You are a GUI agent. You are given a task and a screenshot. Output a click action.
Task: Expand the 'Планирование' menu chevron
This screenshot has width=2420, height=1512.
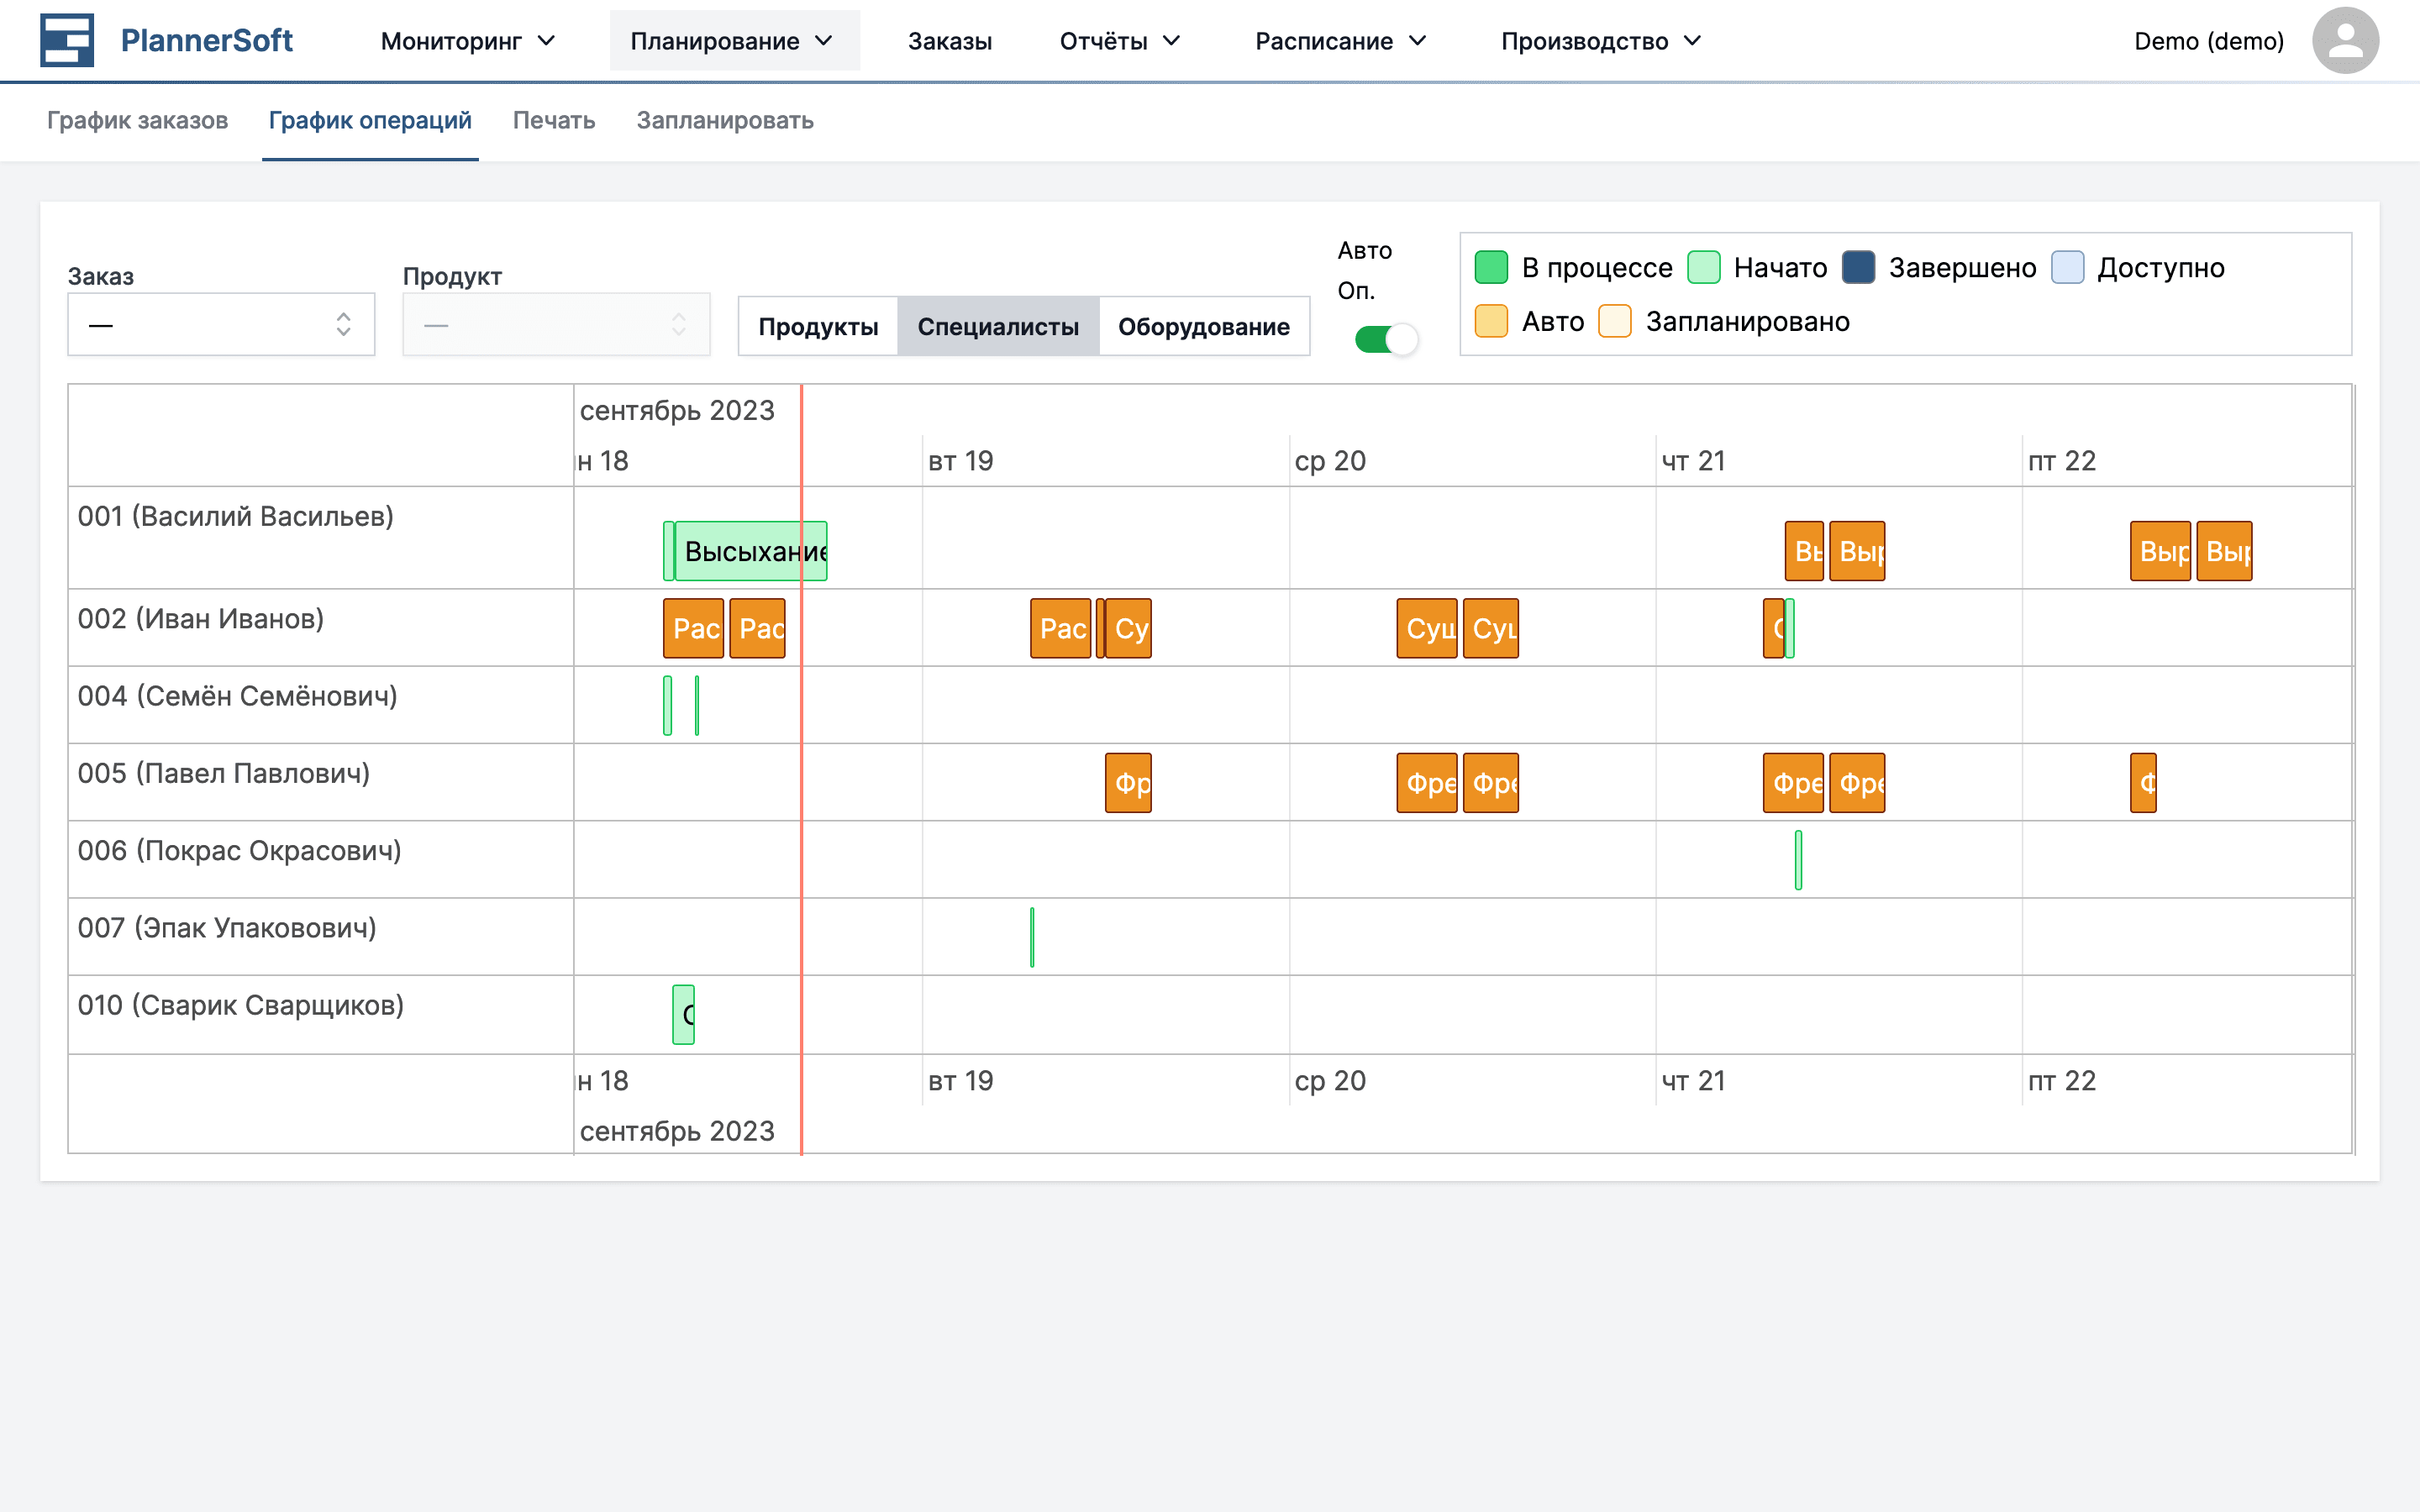(x=824, y=41)
